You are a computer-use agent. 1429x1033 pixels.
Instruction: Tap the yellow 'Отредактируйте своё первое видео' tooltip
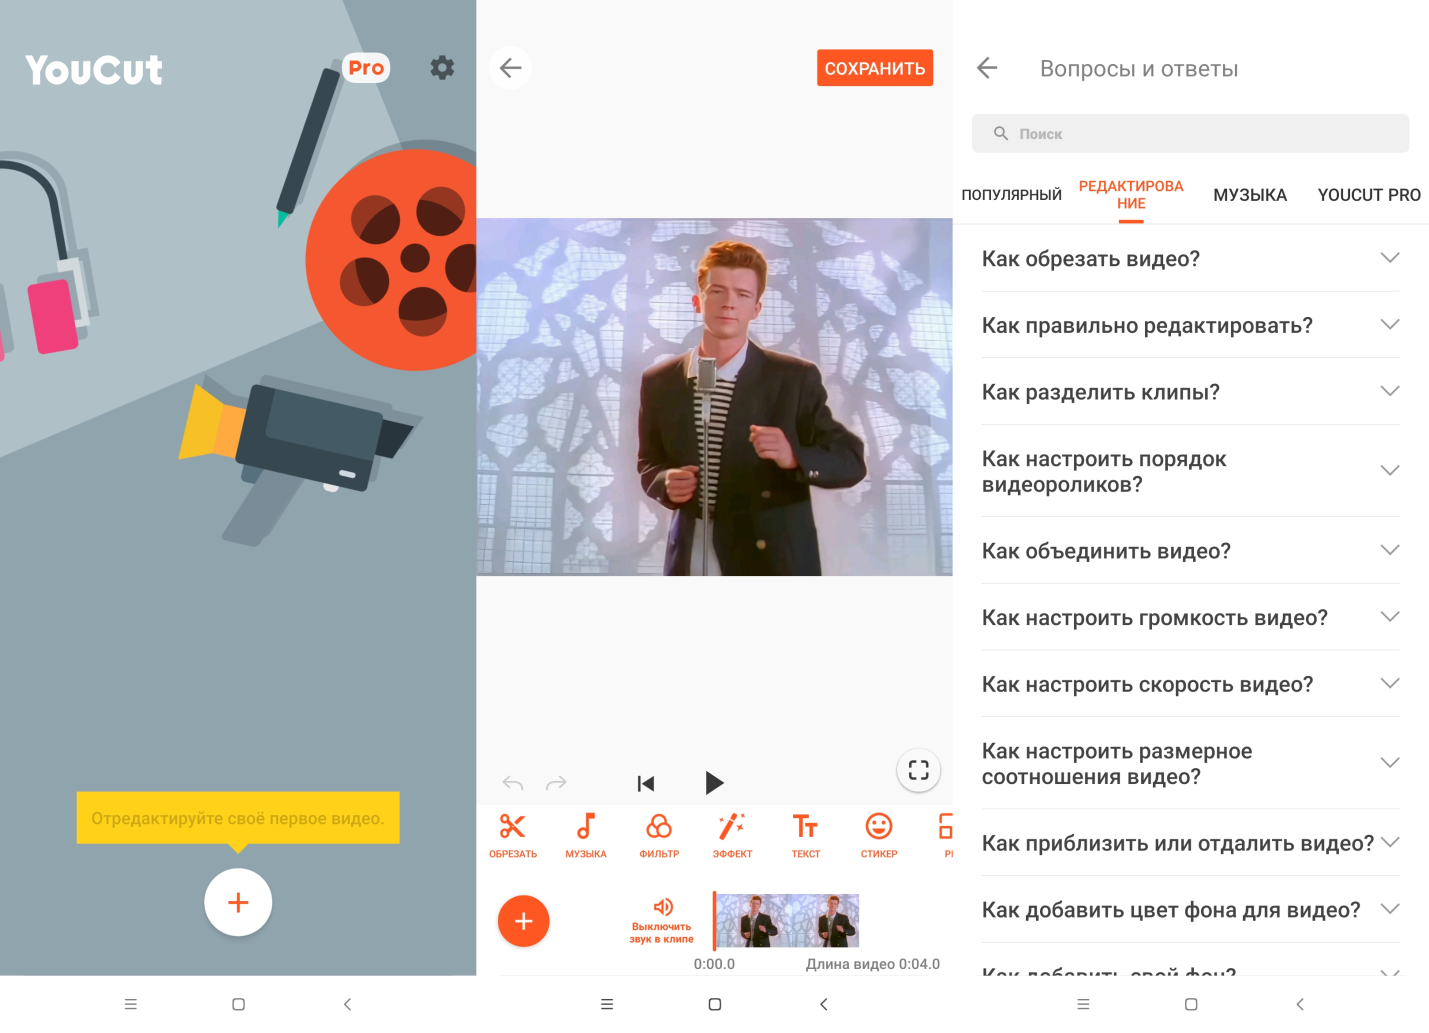[238, 818]
